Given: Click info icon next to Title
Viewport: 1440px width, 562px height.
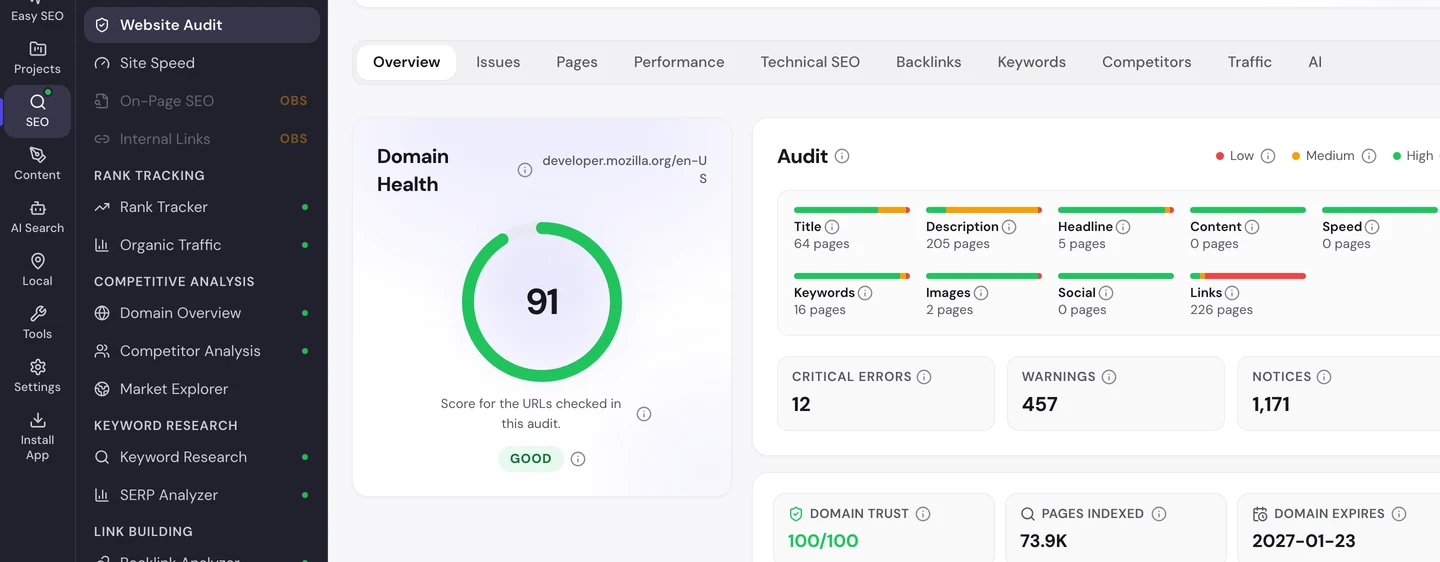Looking at the screenshot, I should tap(832, 227).
